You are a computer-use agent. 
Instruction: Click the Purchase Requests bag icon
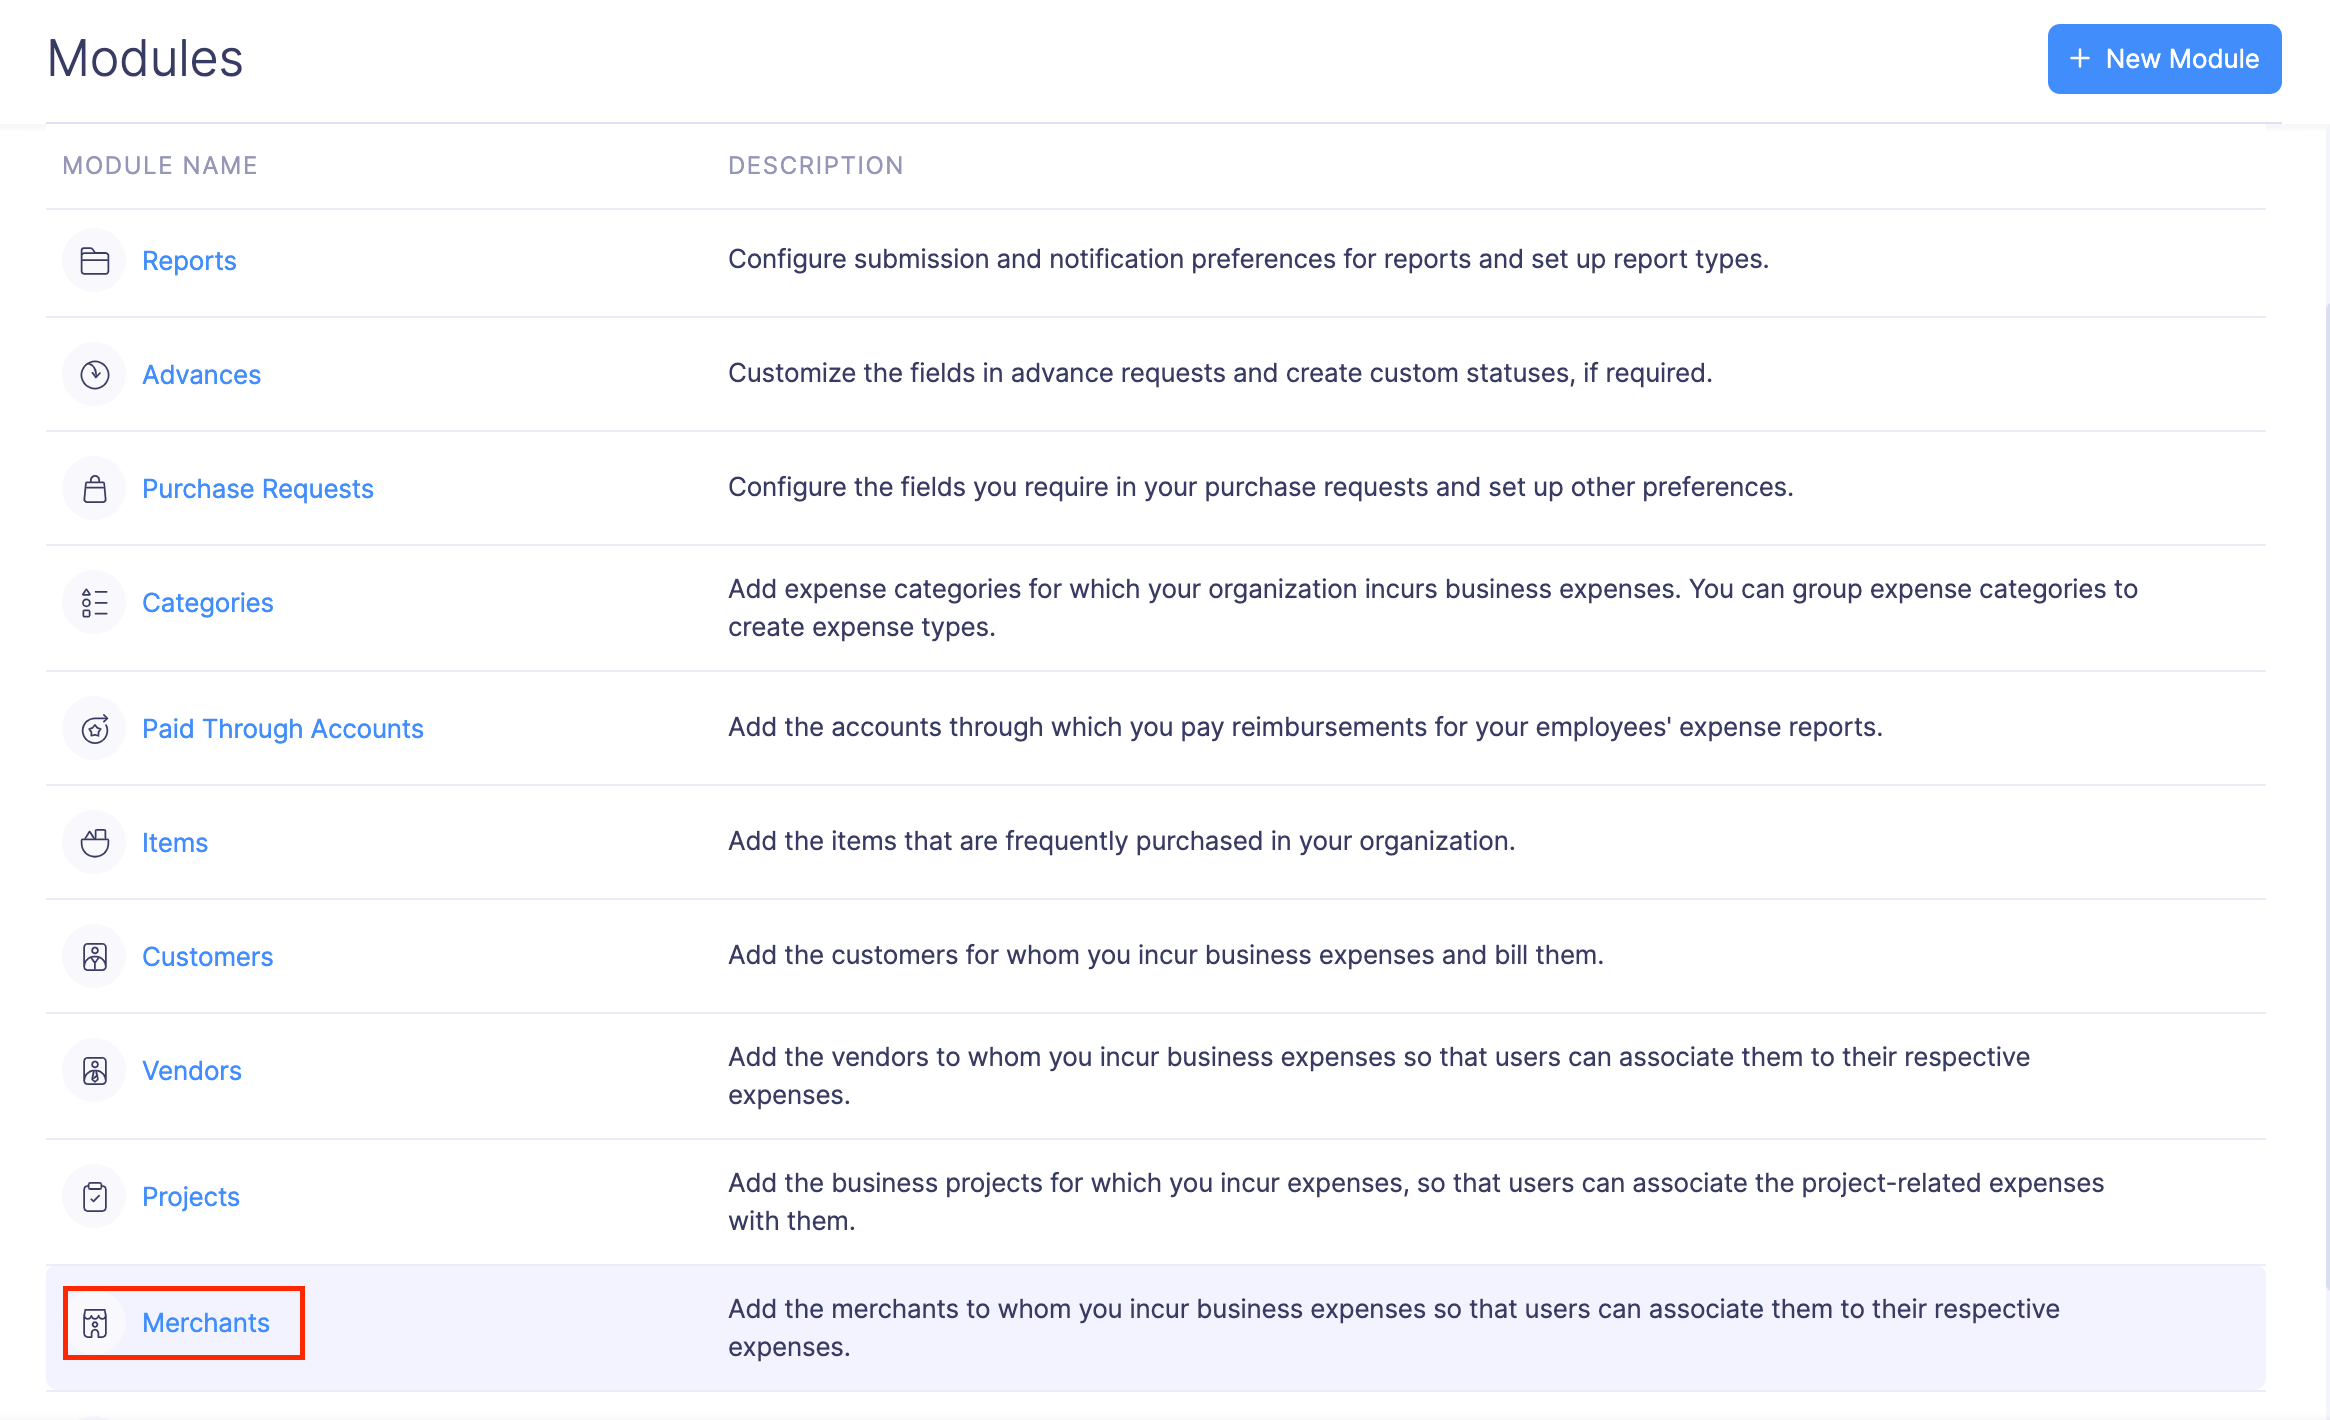(95, 489)
